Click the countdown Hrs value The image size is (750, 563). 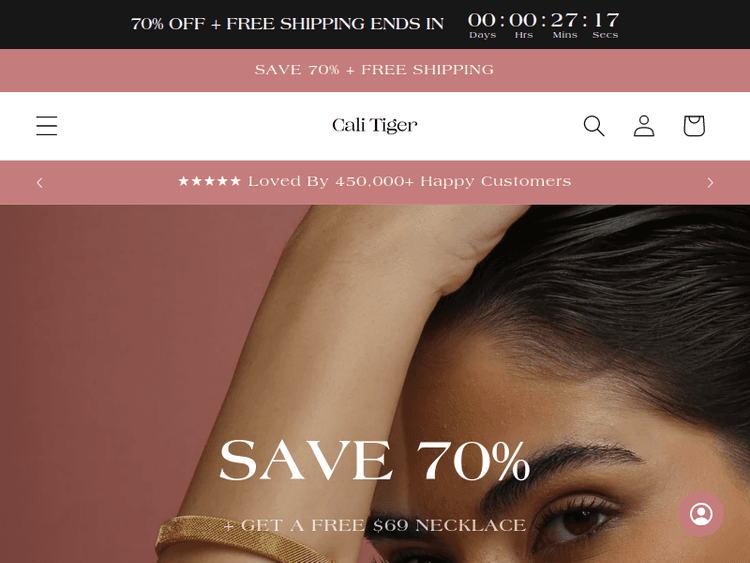coord(523,21)
